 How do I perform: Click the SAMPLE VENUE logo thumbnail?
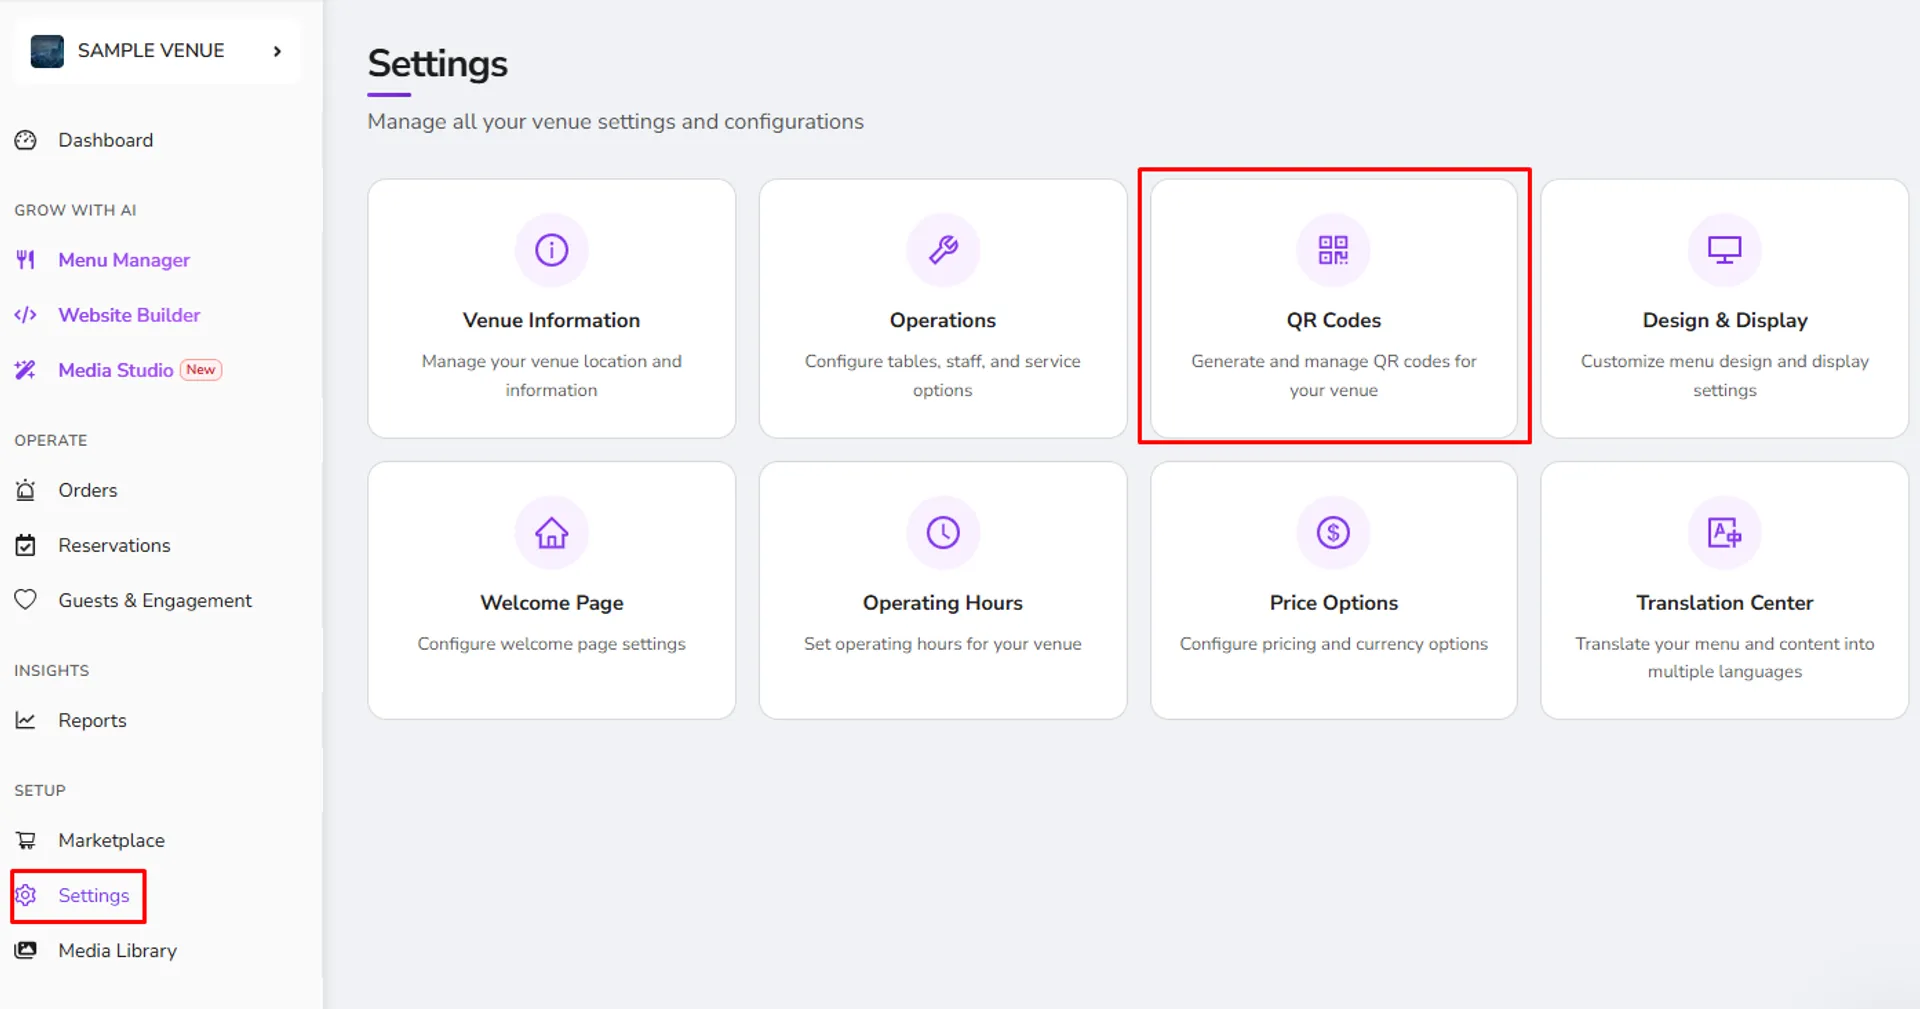click(47, 51)
